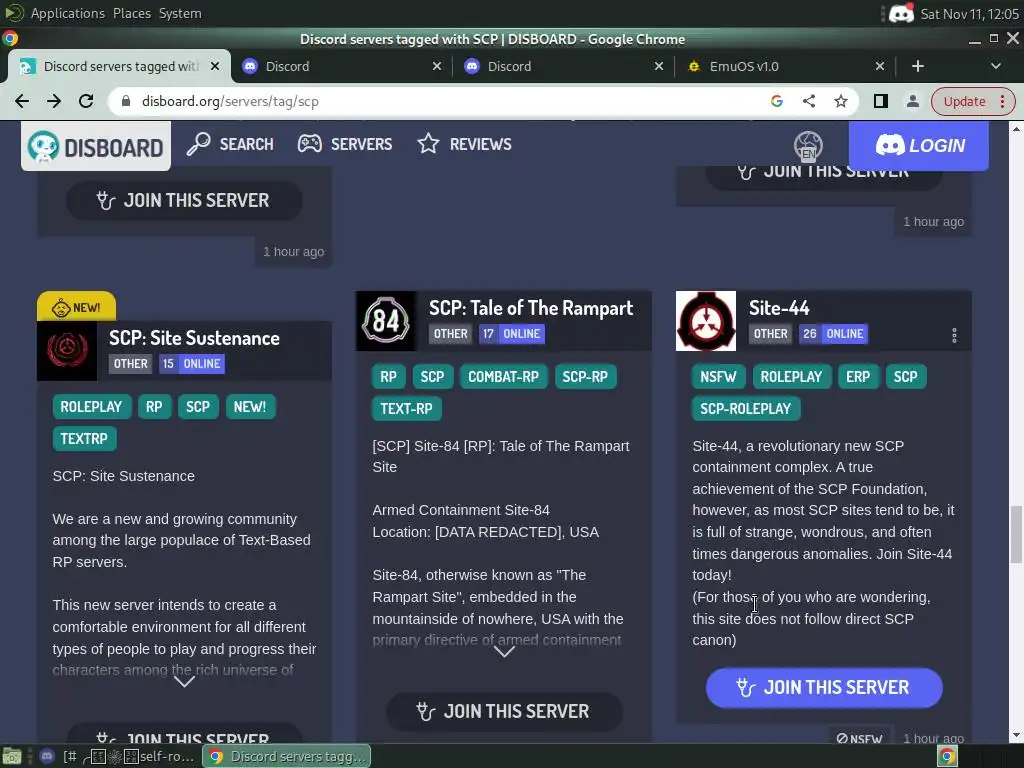Click the DISBOARD logo
1024x768 pixels.
coord(95,146)
